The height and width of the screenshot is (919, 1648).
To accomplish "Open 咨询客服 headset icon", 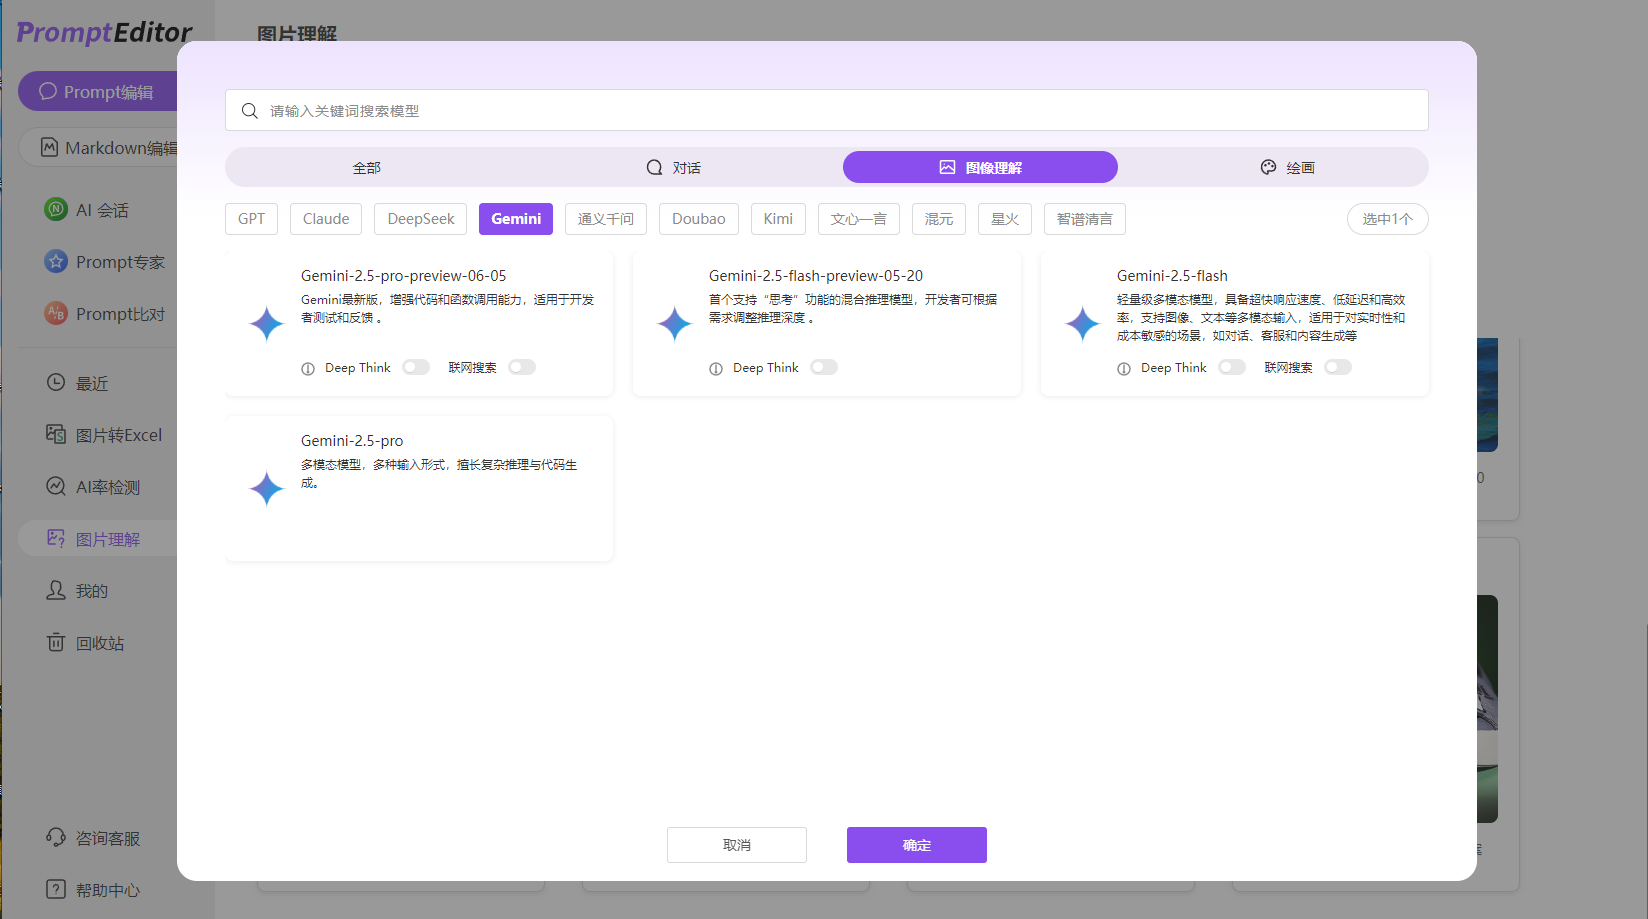I will [56, 837].
